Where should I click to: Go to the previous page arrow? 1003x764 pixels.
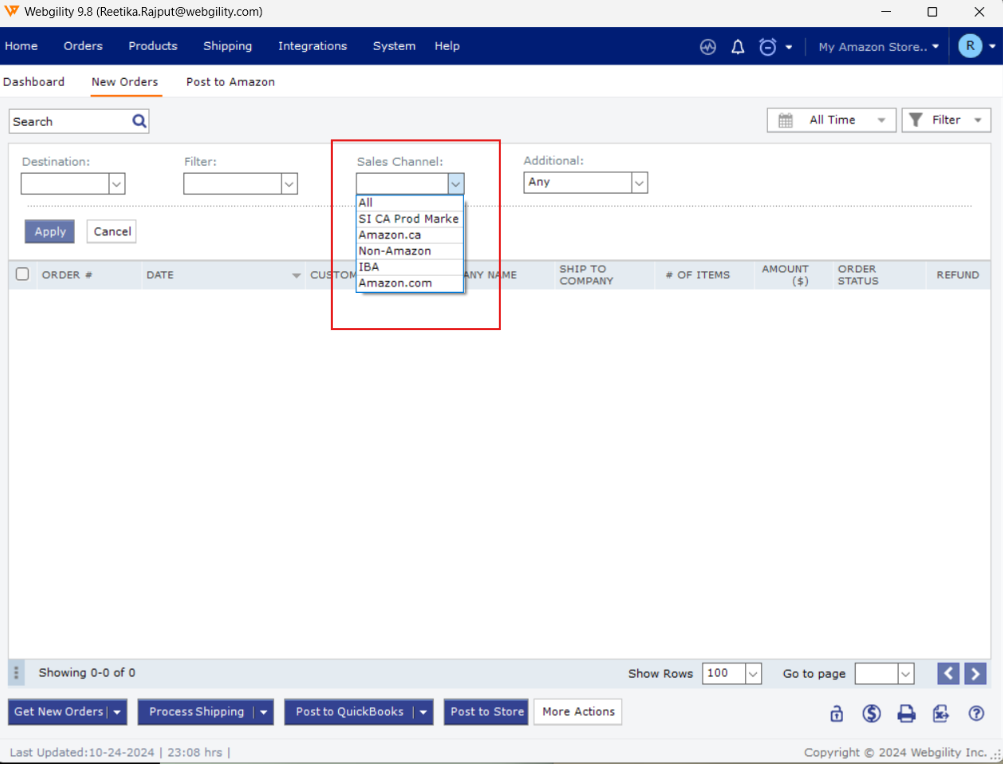[948, 673]
